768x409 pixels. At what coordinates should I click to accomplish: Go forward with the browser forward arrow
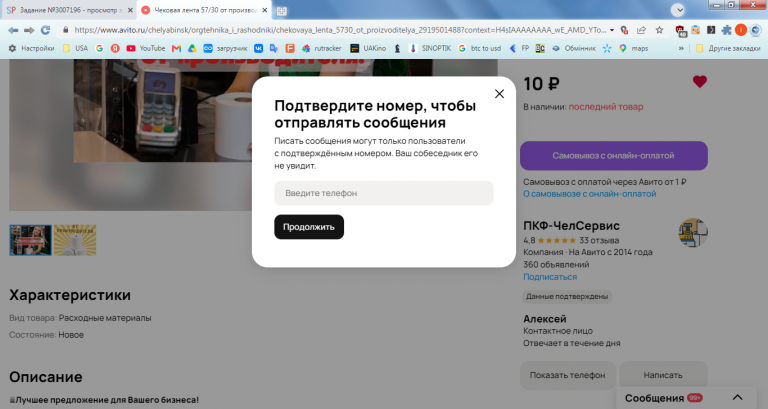point(29,30)
